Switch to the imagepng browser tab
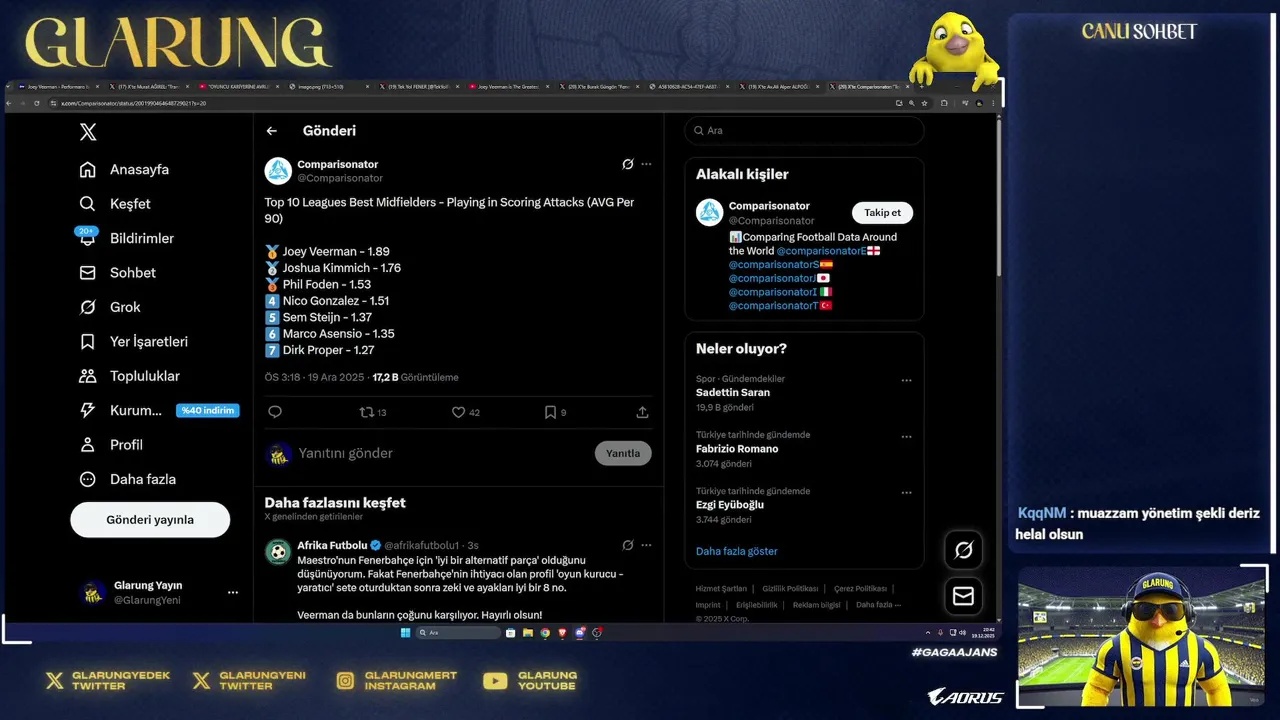This screenshot has height=720, width=1280. tap(332, 87)
